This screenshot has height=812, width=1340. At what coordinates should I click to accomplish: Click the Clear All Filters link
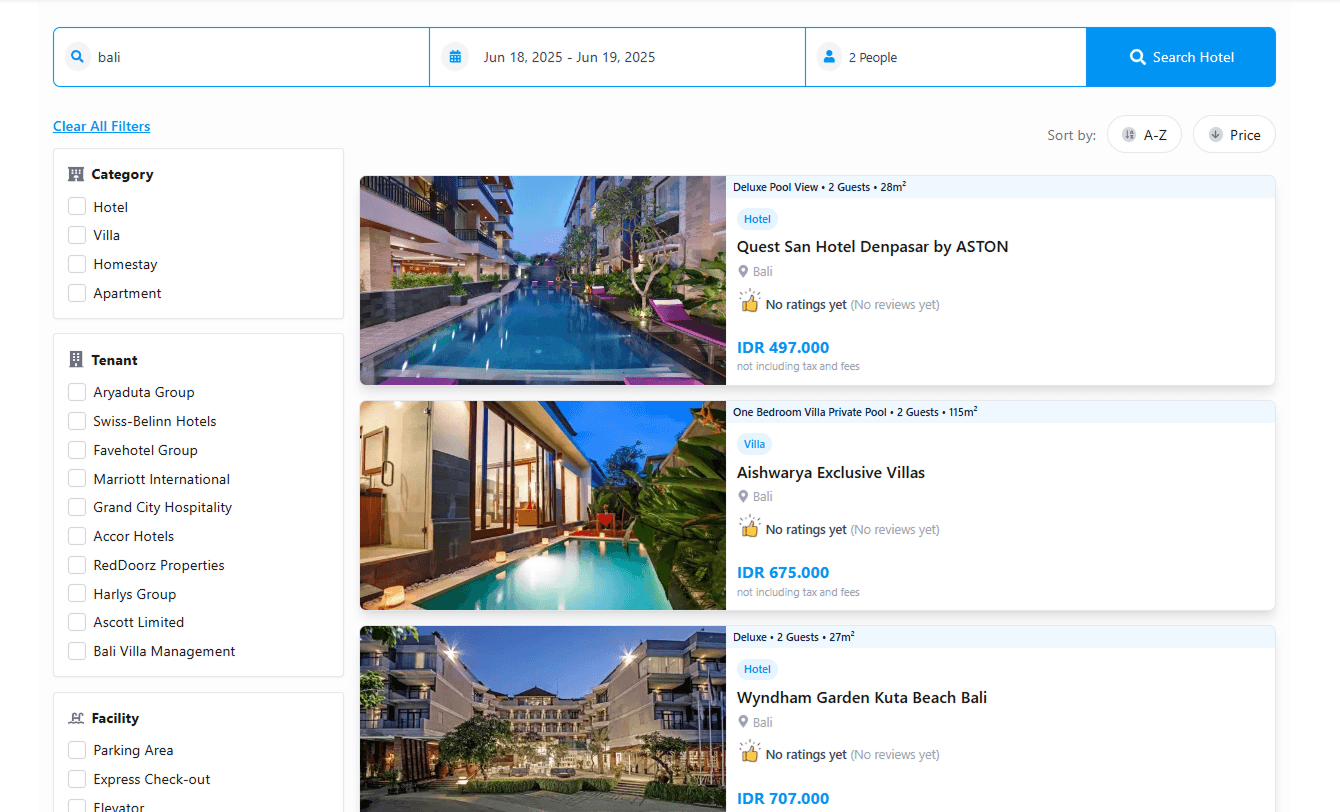101,126
